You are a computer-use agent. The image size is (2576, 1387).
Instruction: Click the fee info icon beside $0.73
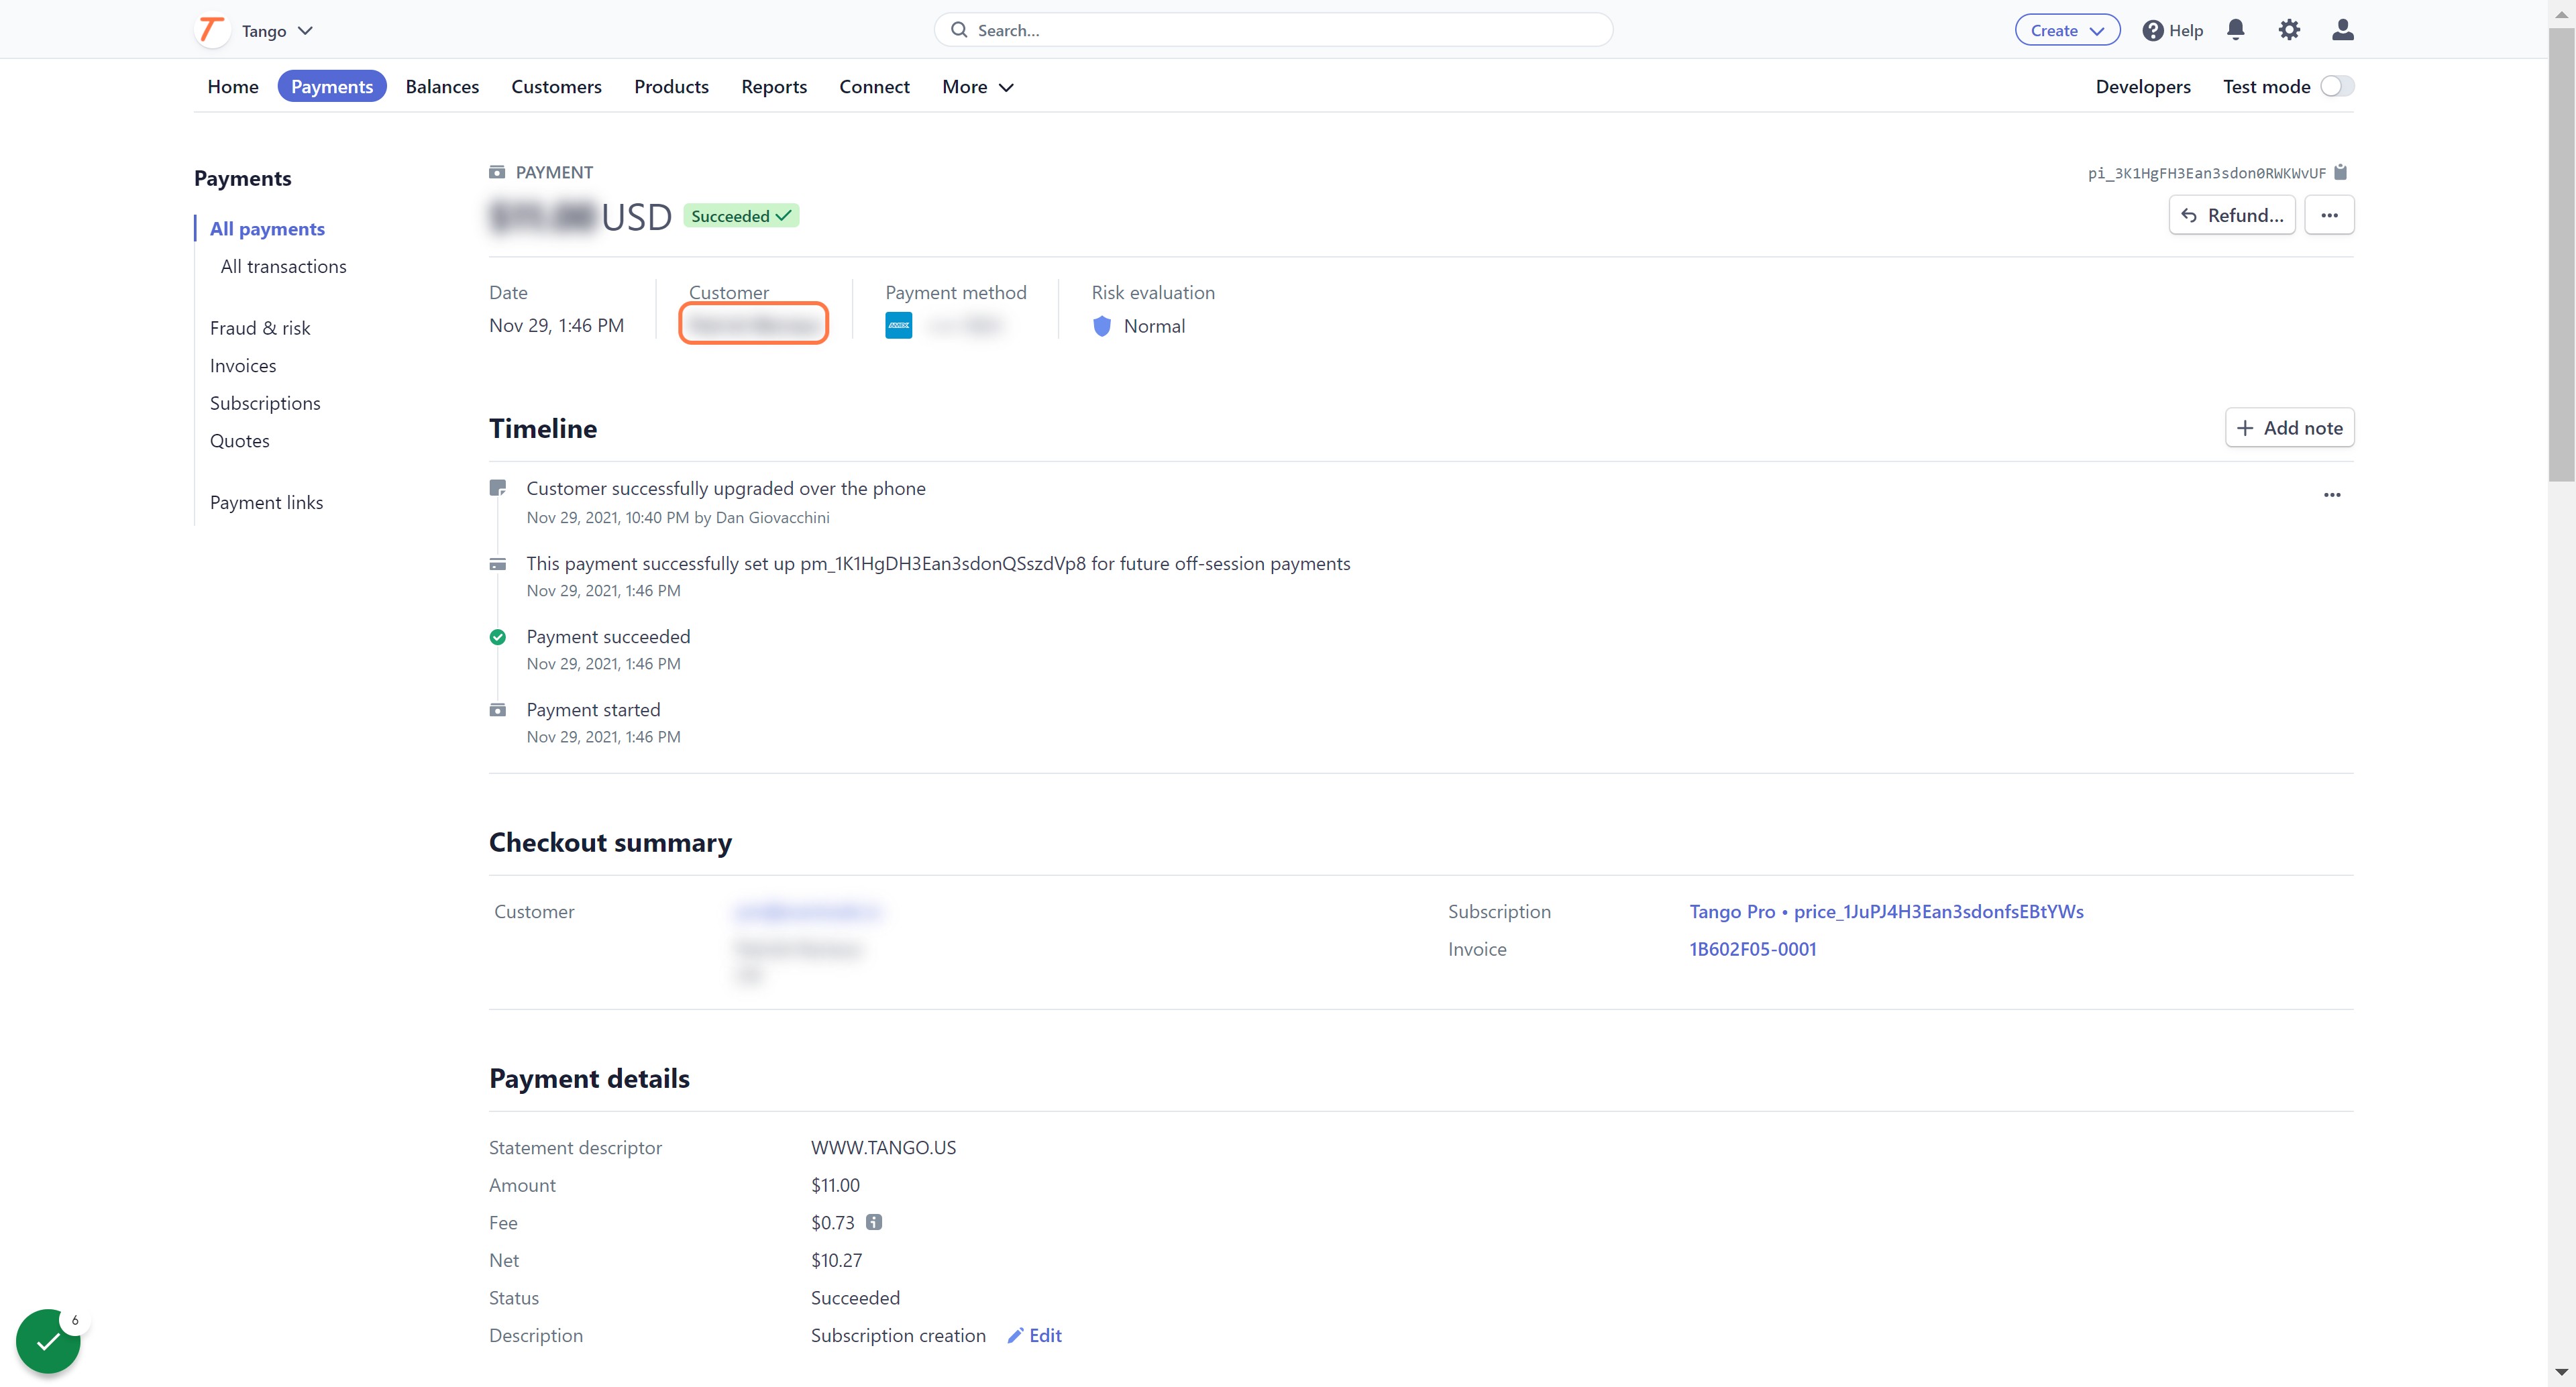(874, 1222)
